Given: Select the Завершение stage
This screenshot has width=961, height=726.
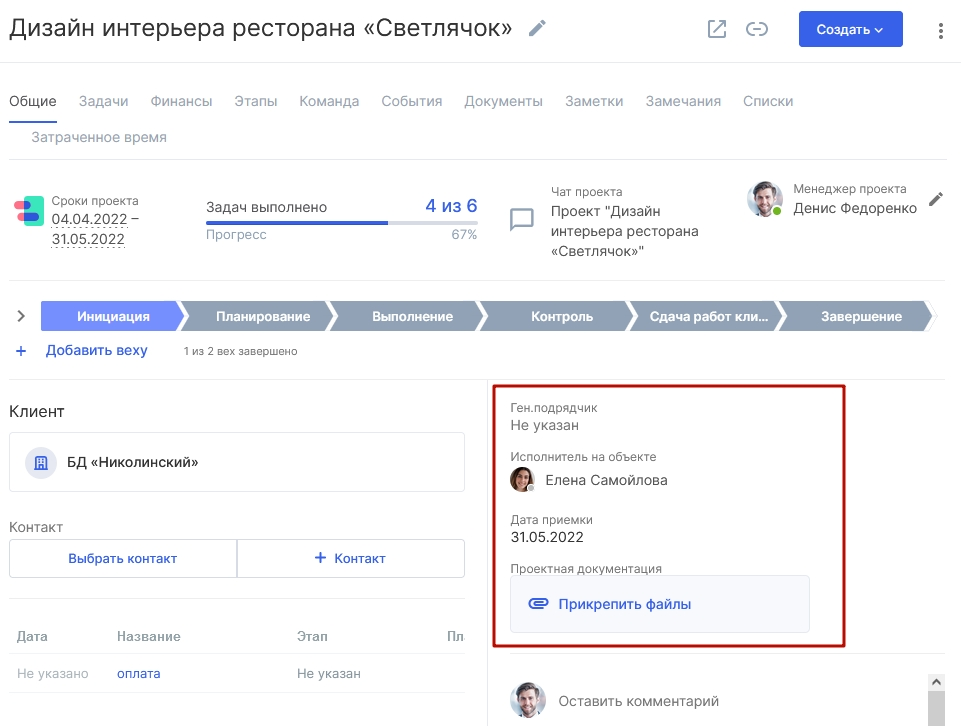Looking at the screenshot, I should [x=861, y=316].
